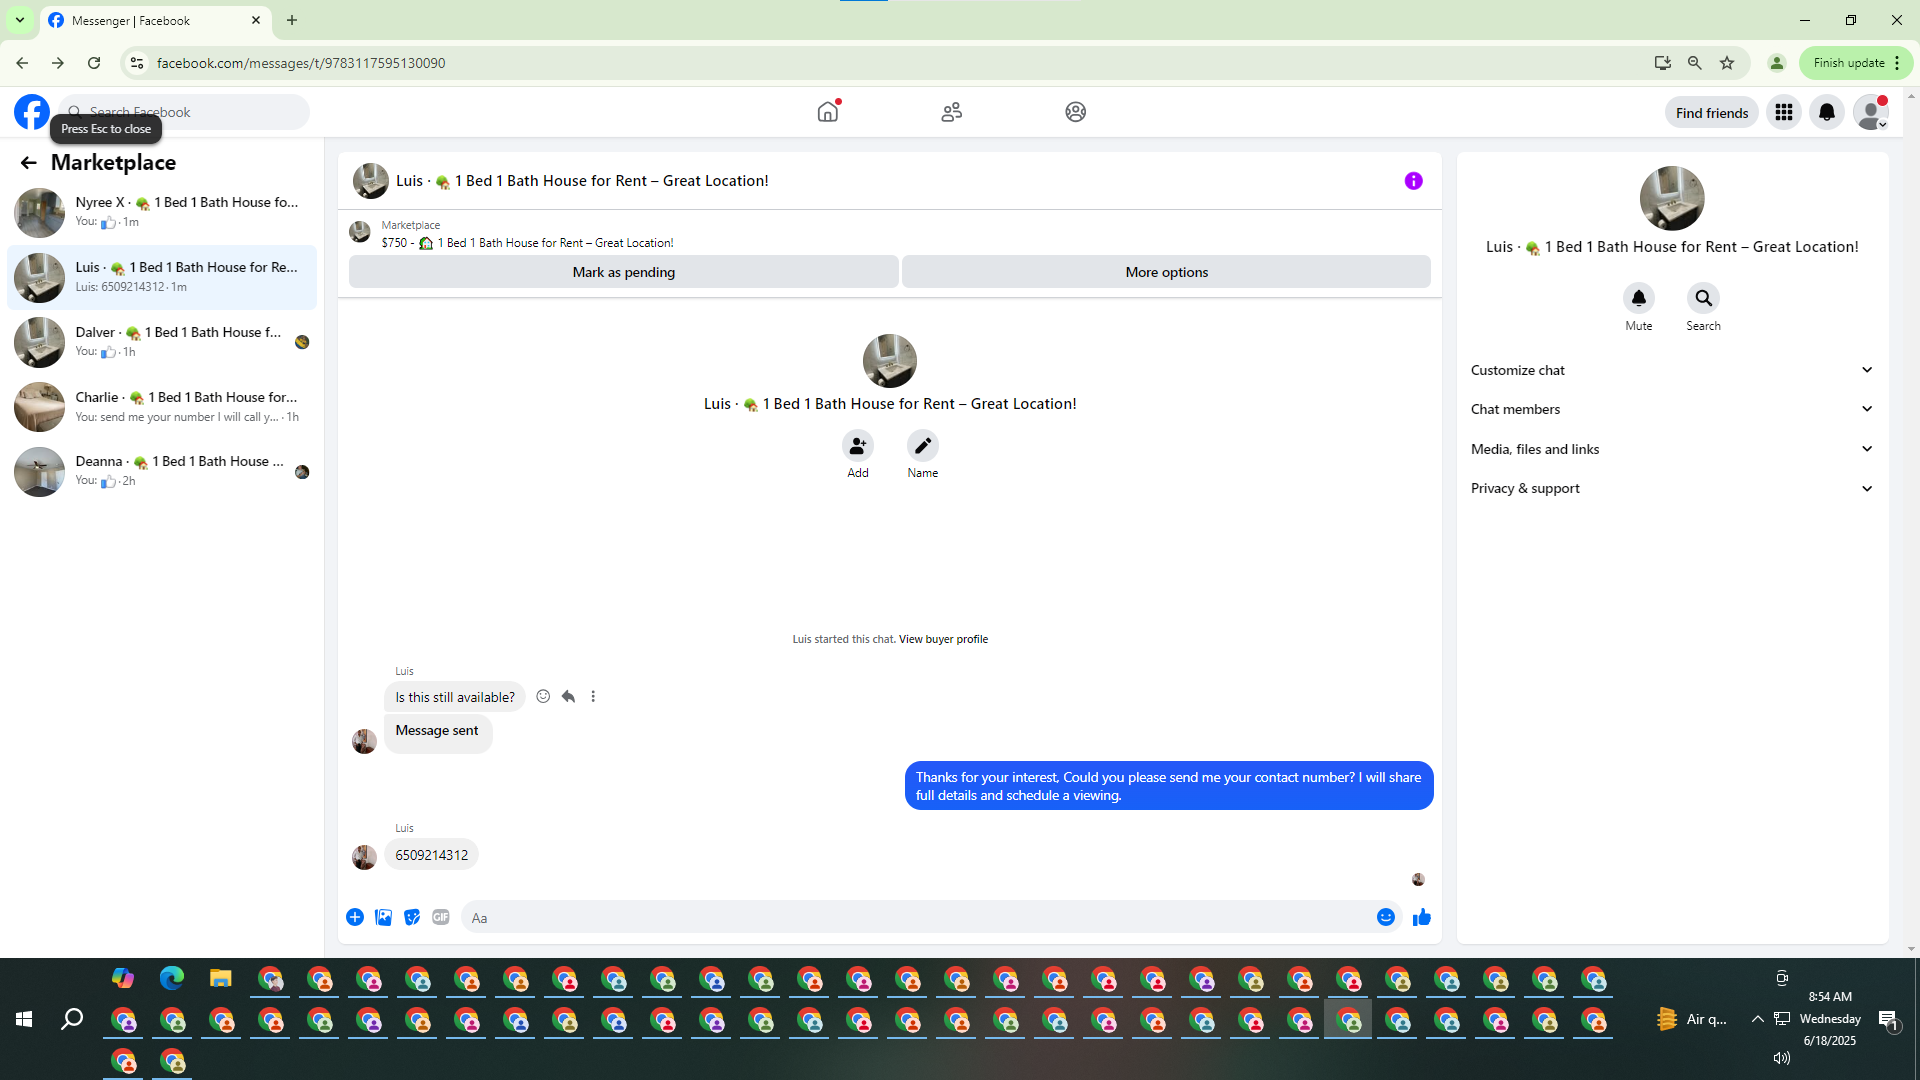Open the Groups icon in top navigation

click(1076, 112)
